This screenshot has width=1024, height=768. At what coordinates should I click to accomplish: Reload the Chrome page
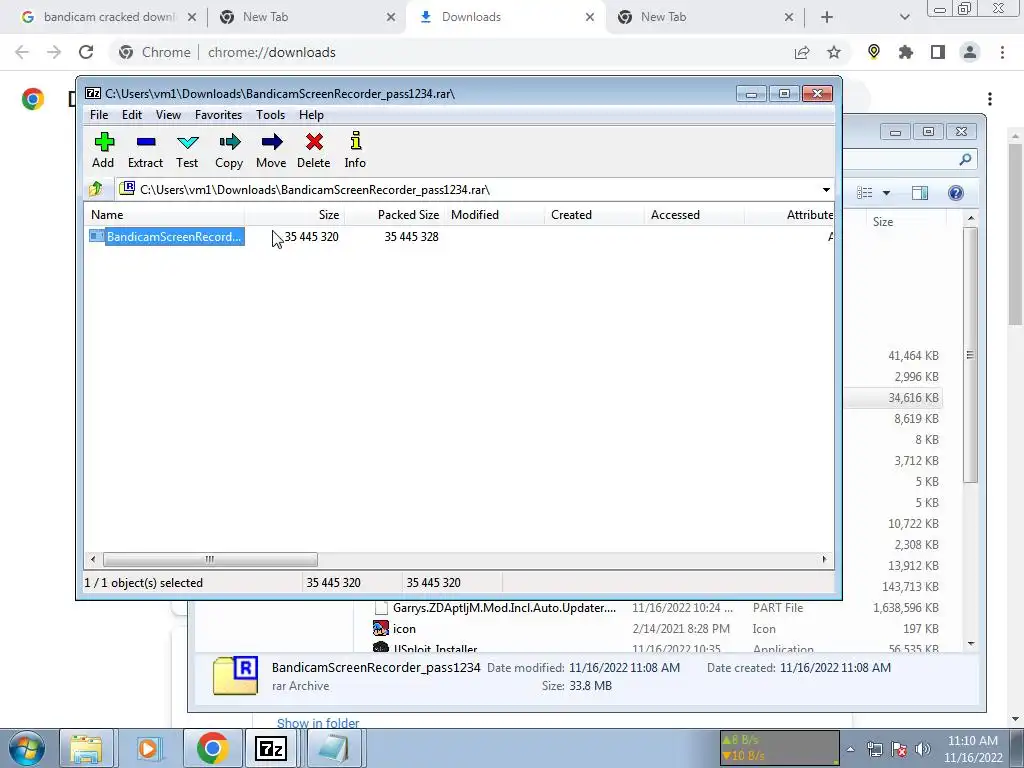86,52
